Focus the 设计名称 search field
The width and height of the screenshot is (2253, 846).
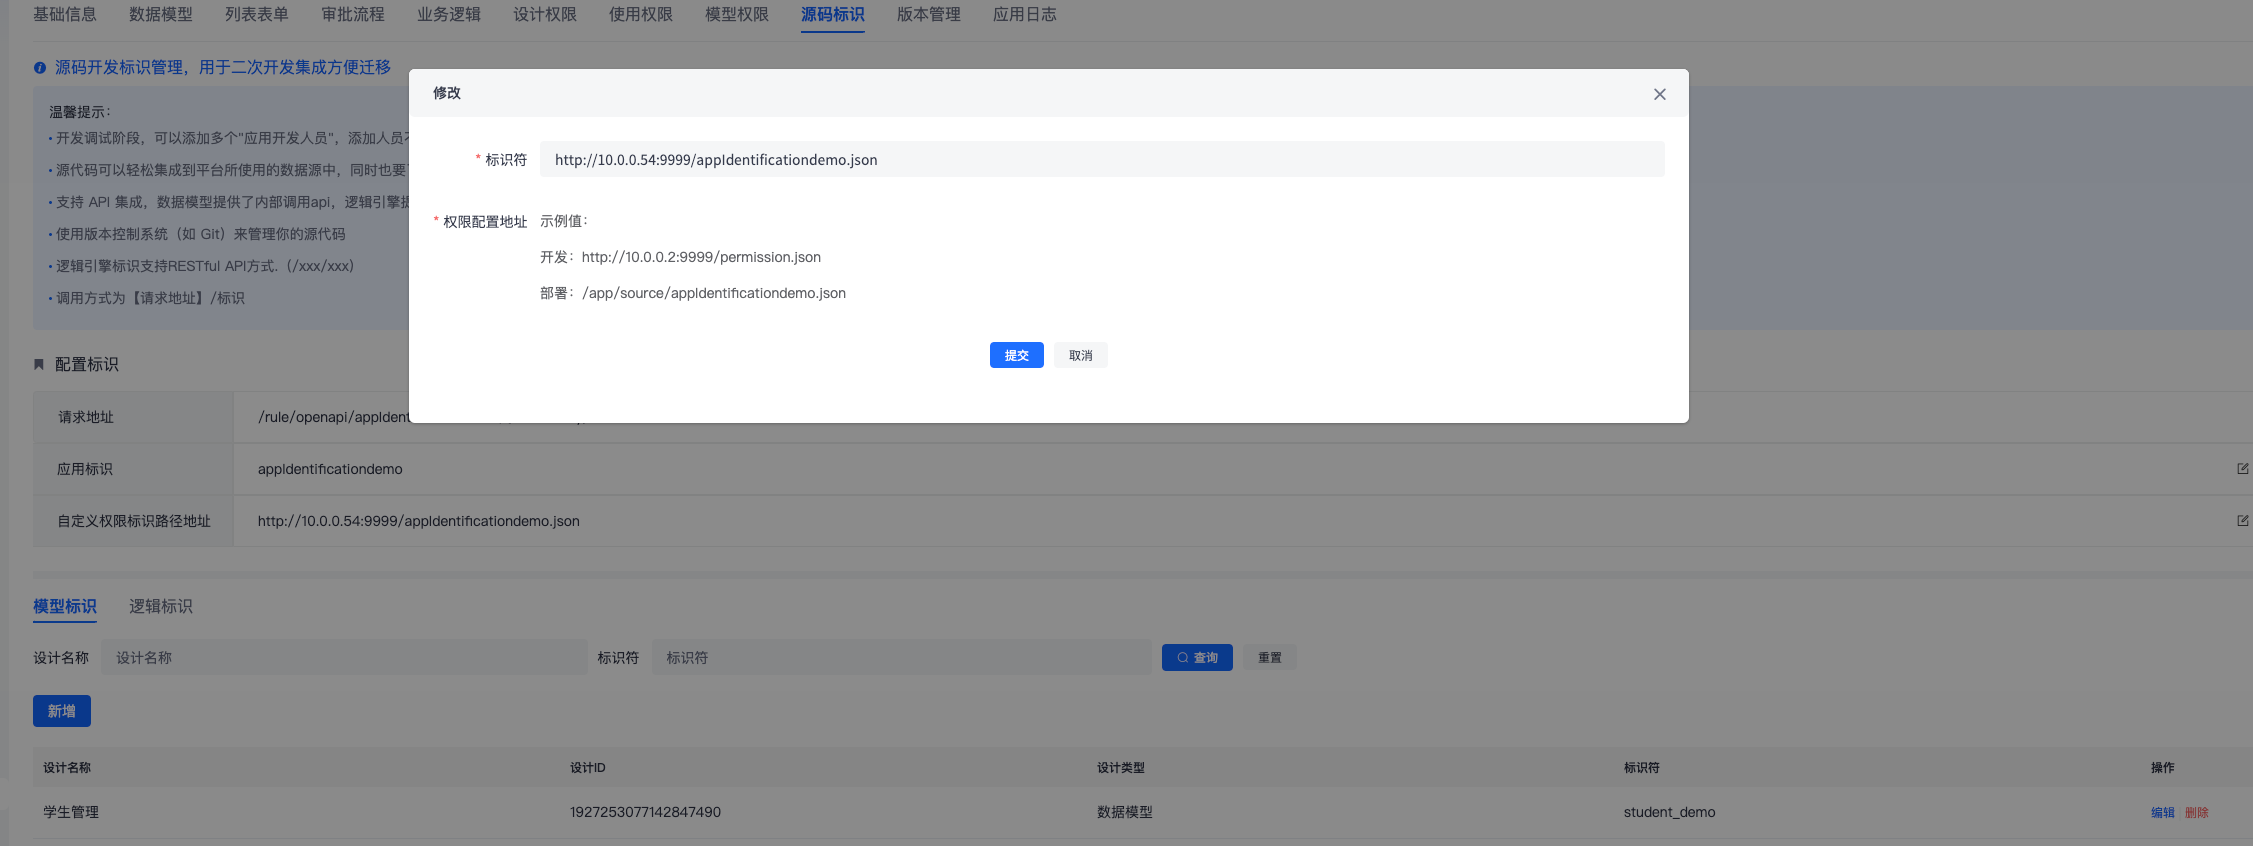coord(344,657)
